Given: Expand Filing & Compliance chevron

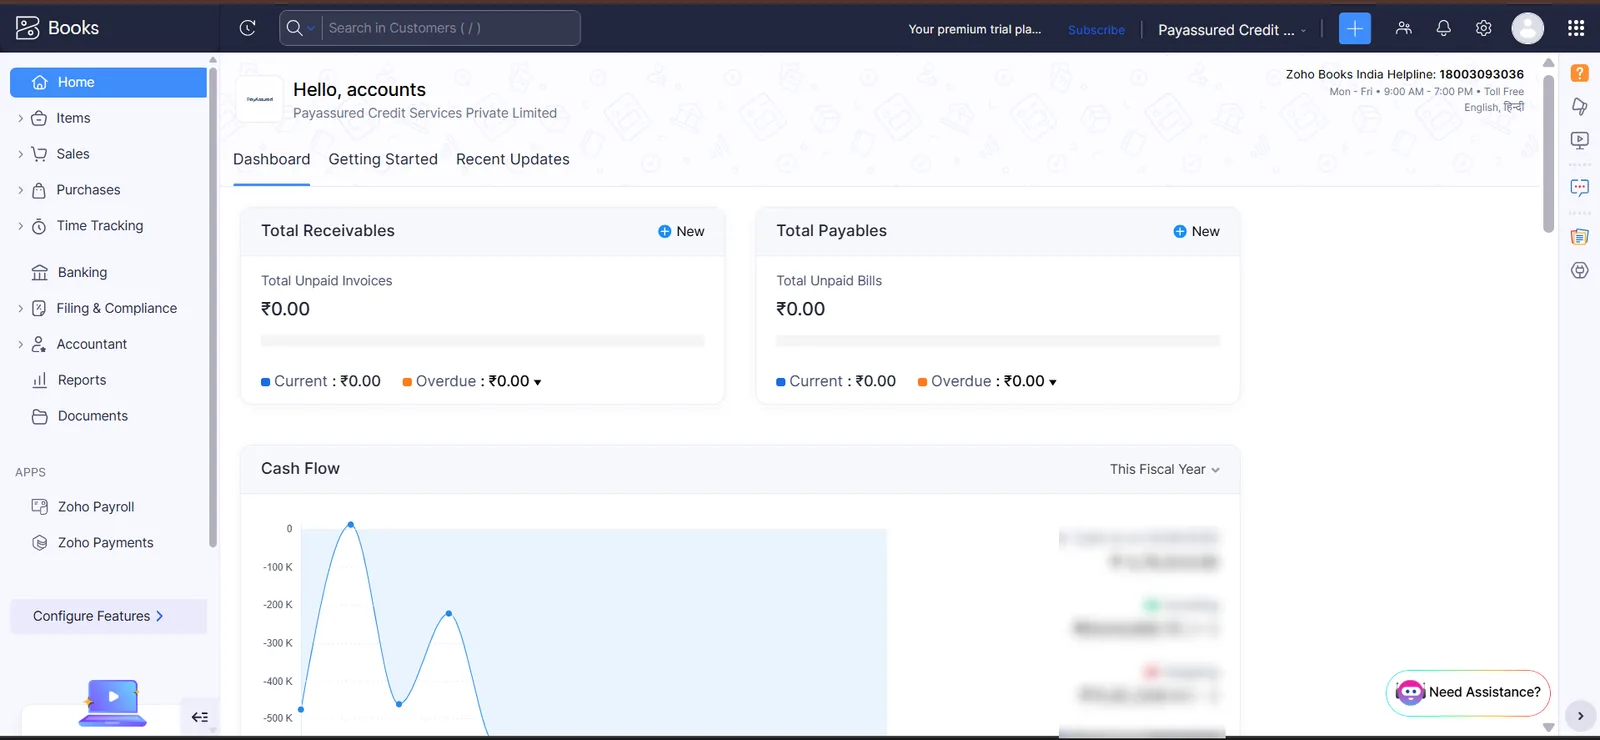Looking at the screenshot, I should click(20, 308).
